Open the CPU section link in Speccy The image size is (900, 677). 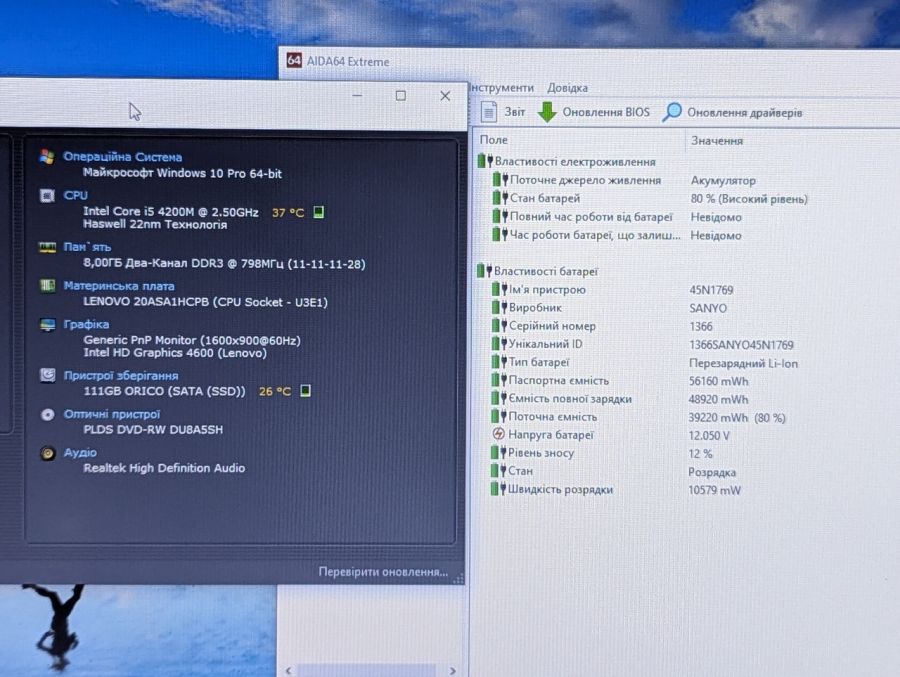[x=75, y=195]
